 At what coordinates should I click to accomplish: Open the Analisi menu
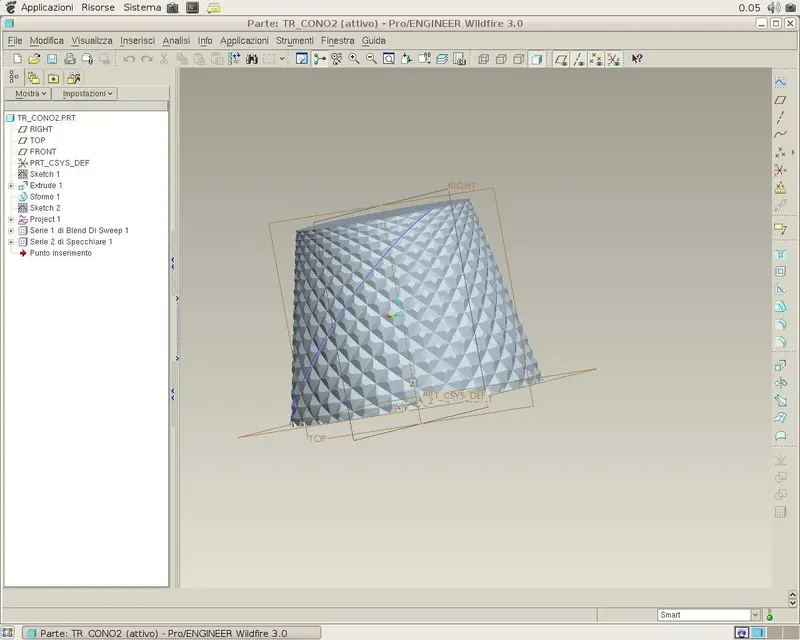click(x=176, y=40)
